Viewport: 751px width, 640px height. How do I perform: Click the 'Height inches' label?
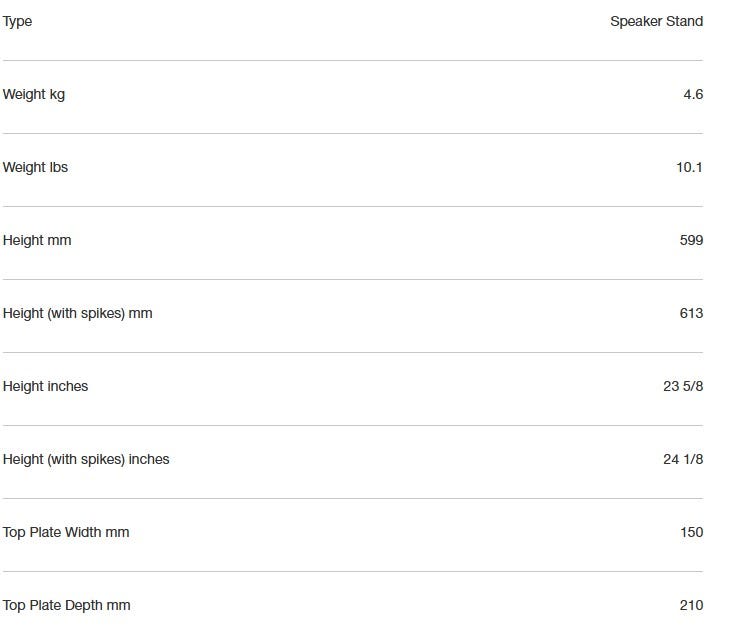point(45,386)
